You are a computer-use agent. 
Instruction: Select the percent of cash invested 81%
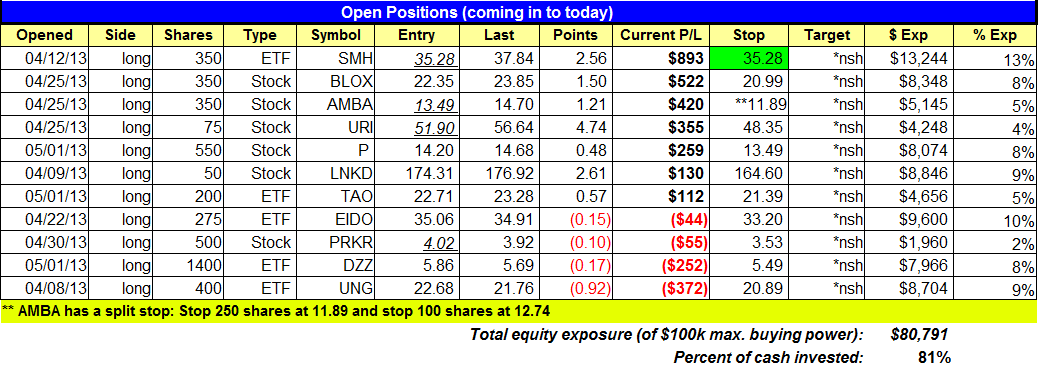click(x=934, y=358)
